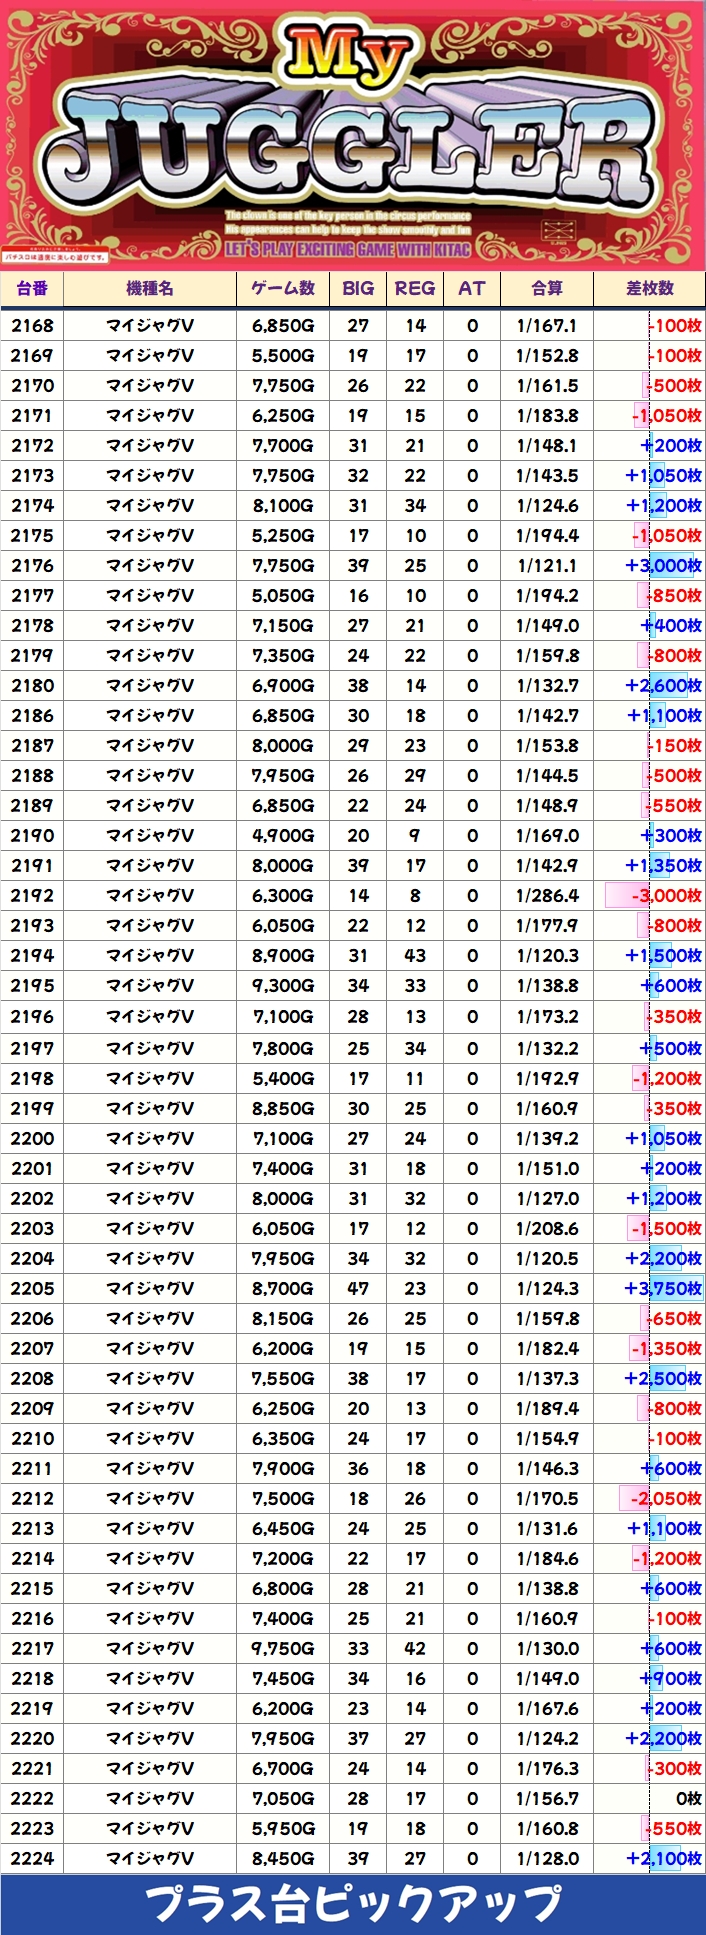Click game count 4,900G for machine 2190
The height and width of the screenshot is (1935, 706).
coord(283,836)
